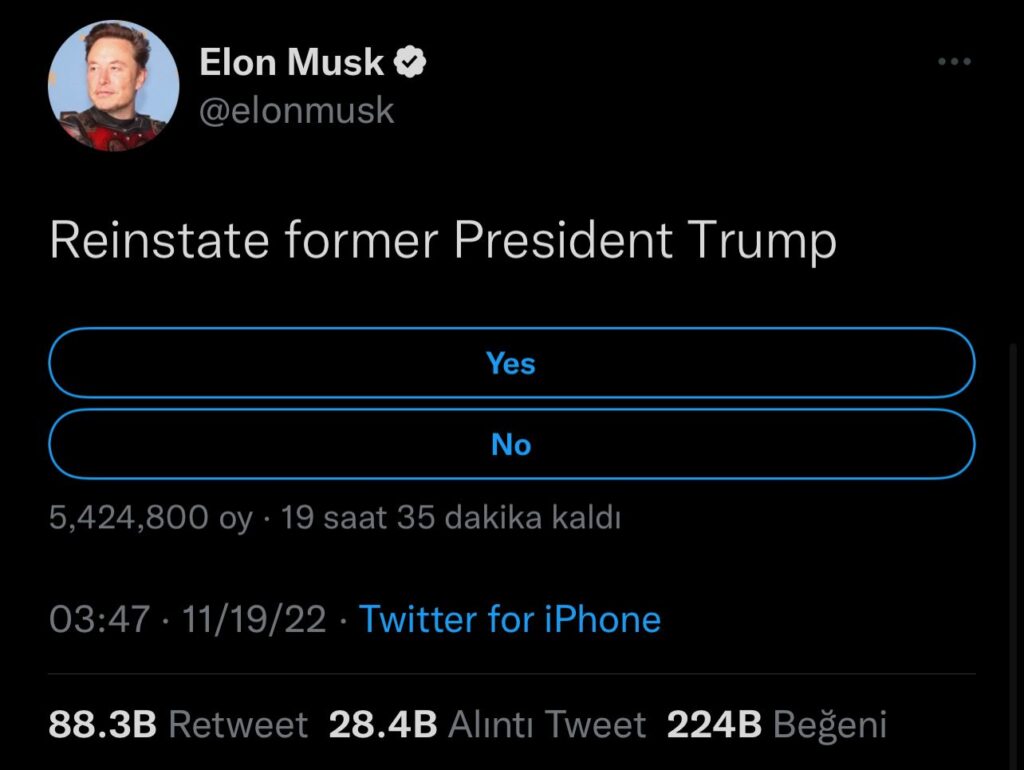Open the @elonmusk handle link
The width and height of the screenshot is (1024, 770).
[297, 110]
